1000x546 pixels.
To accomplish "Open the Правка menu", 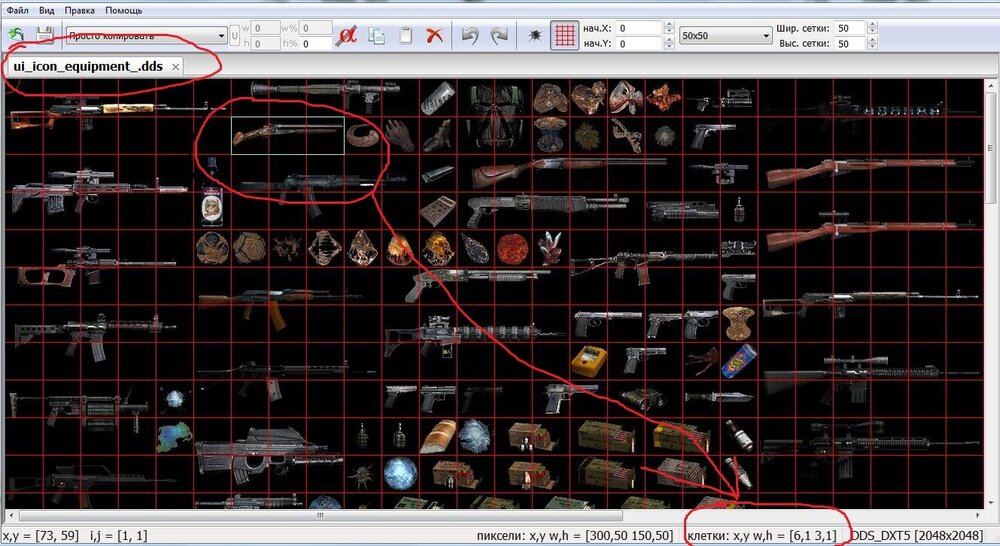I will coord(80,10).
